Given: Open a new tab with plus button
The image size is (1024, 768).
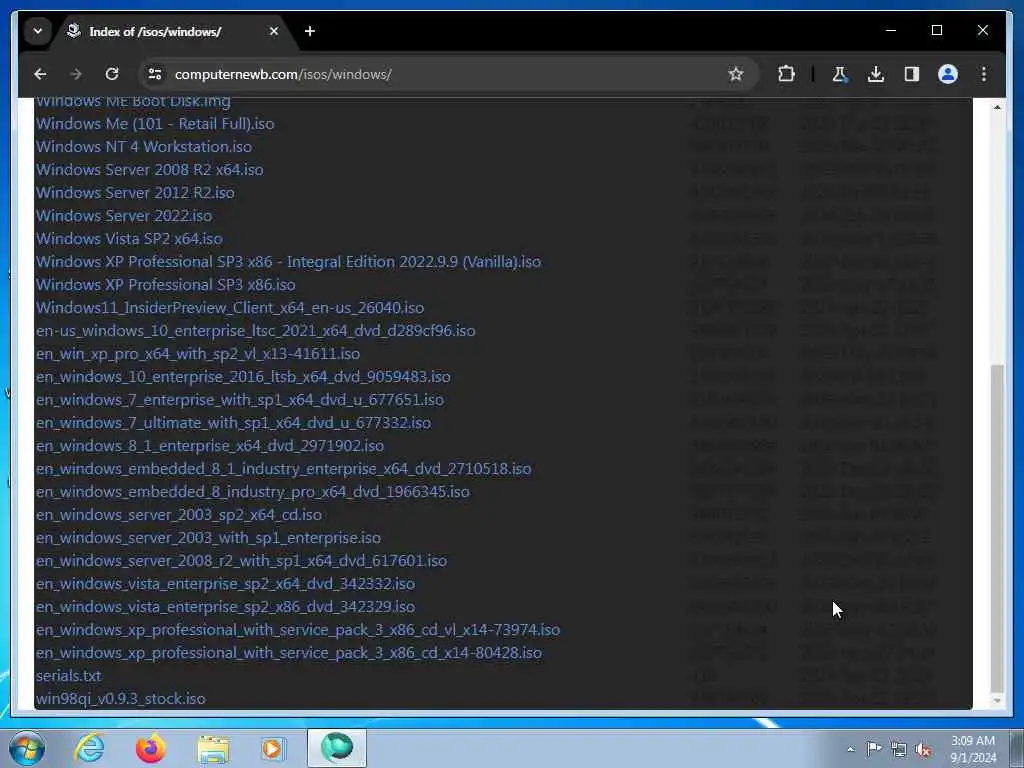Looking at the screenshot, I should (310, 31).
